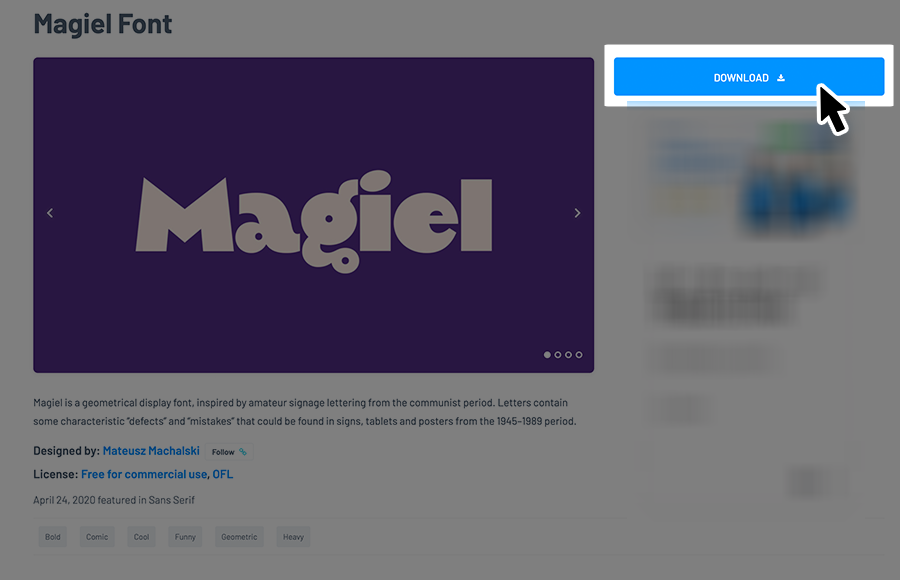Viewport: 900px width, 580px height.
Task: Select the Comic tag
Action: coord(97,537)
